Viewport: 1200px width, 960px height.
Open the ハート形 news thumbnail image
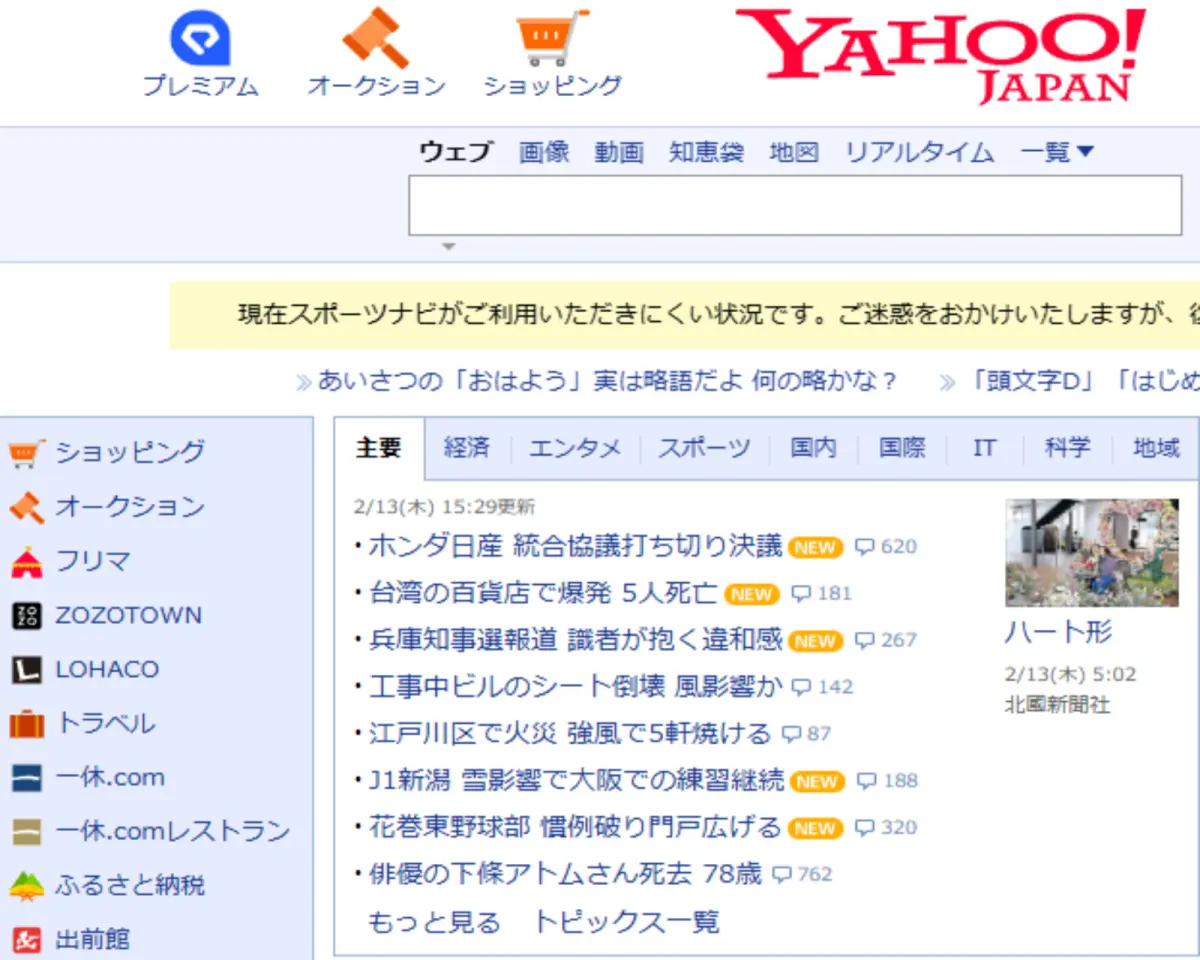click(x=1091, y=553)
